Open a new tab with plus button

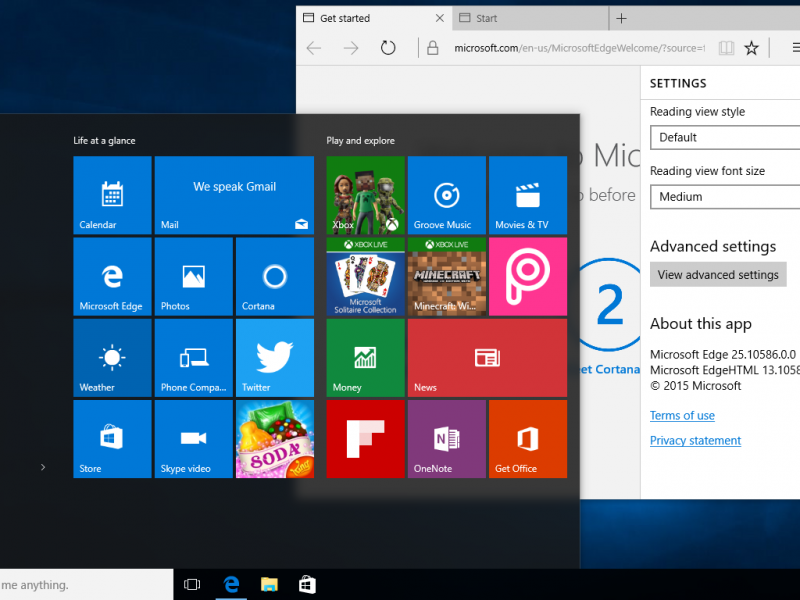(621, 19)
